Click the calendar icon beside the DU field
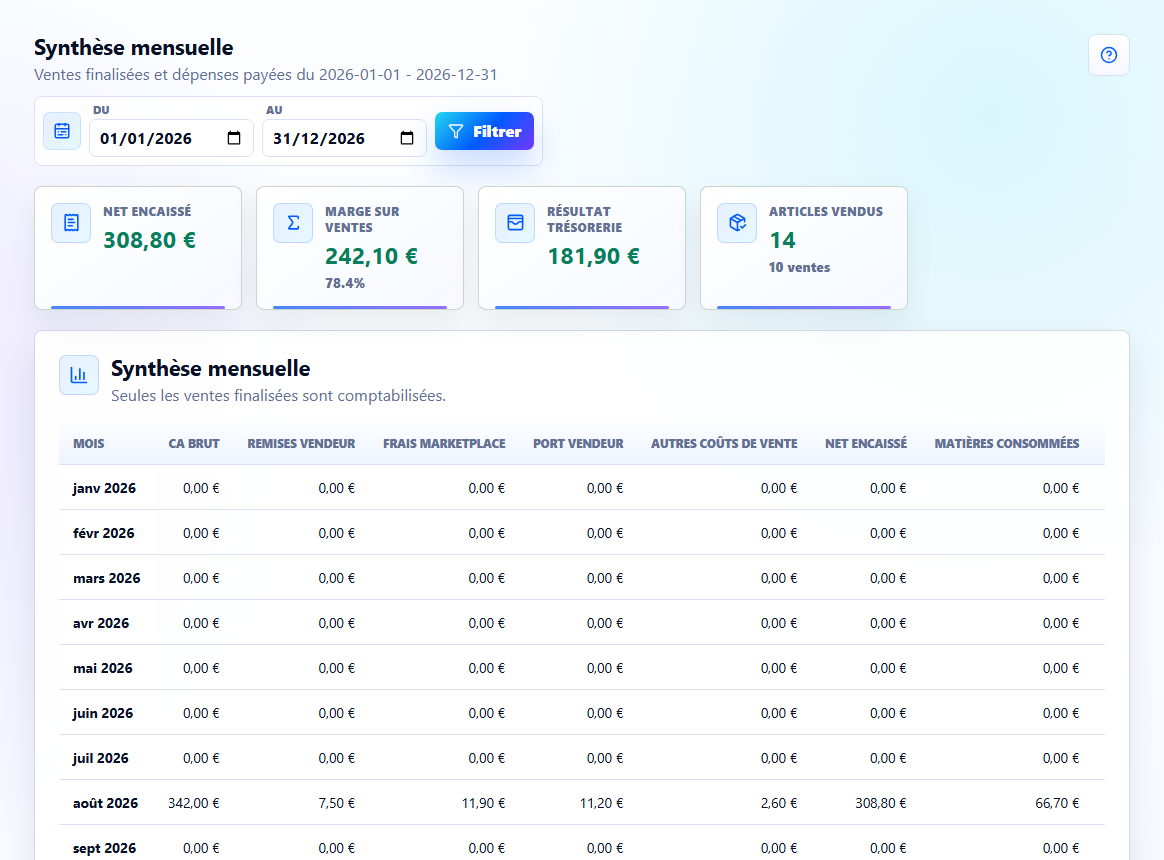 coord(62,131)
